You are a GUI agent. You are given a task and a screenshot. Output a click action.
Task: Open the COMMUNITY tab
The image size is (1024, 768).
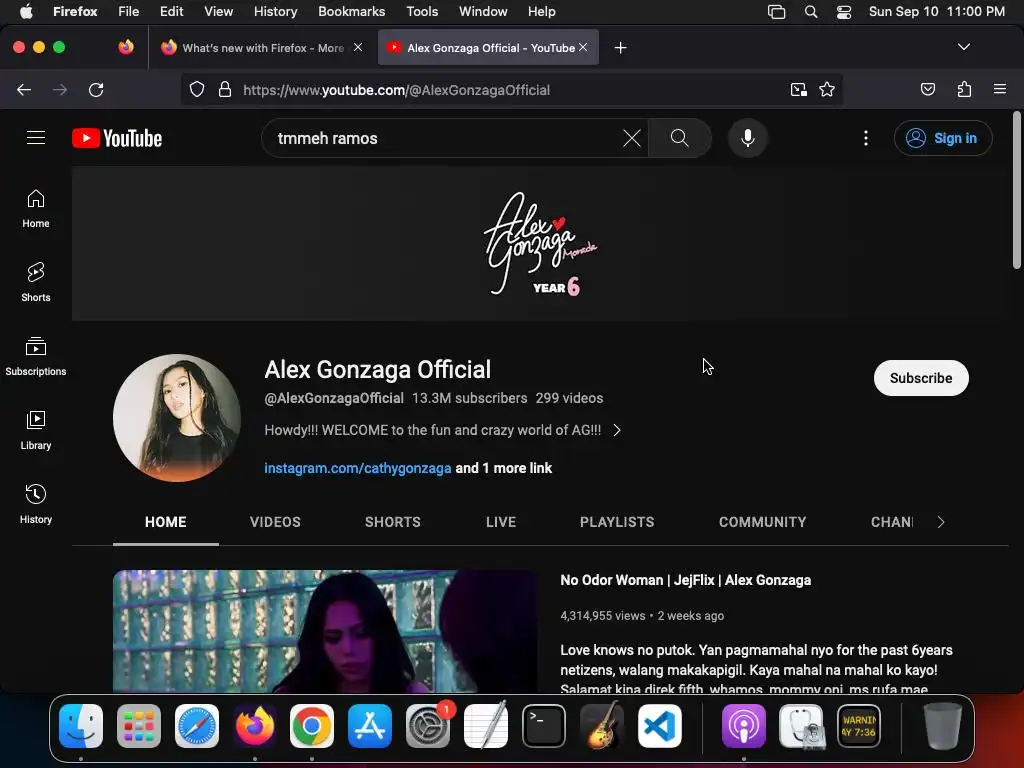pyautogui.click(x=762, y=522)
